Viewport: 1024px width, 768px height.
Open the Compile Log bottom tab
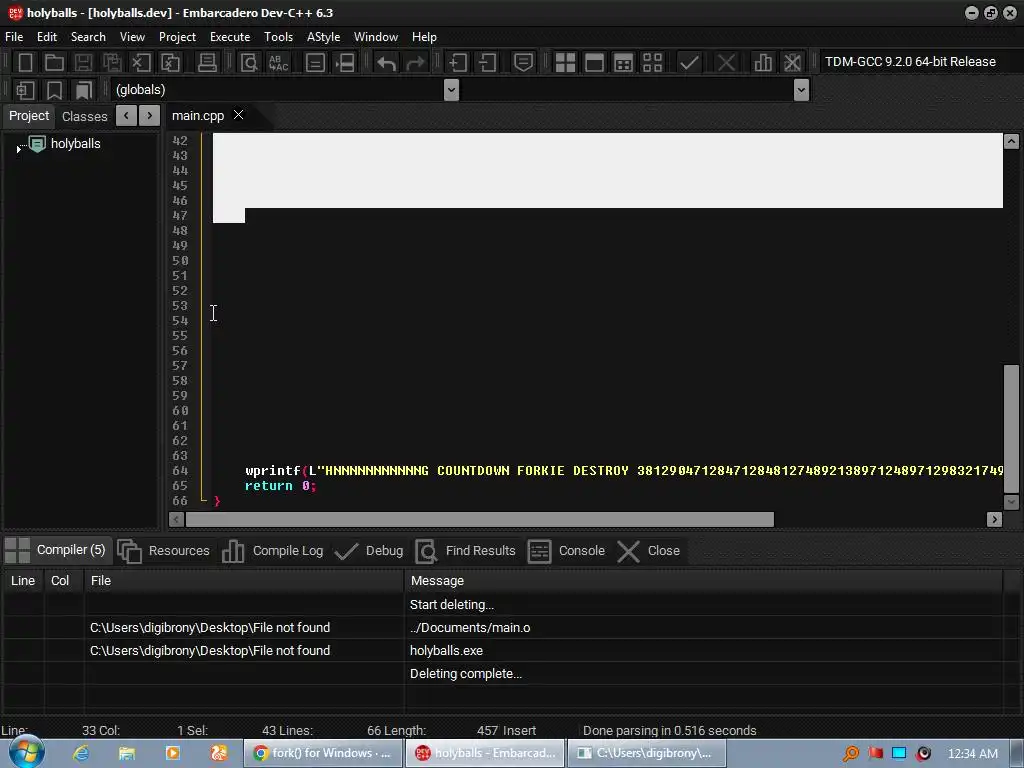point(272,551)
